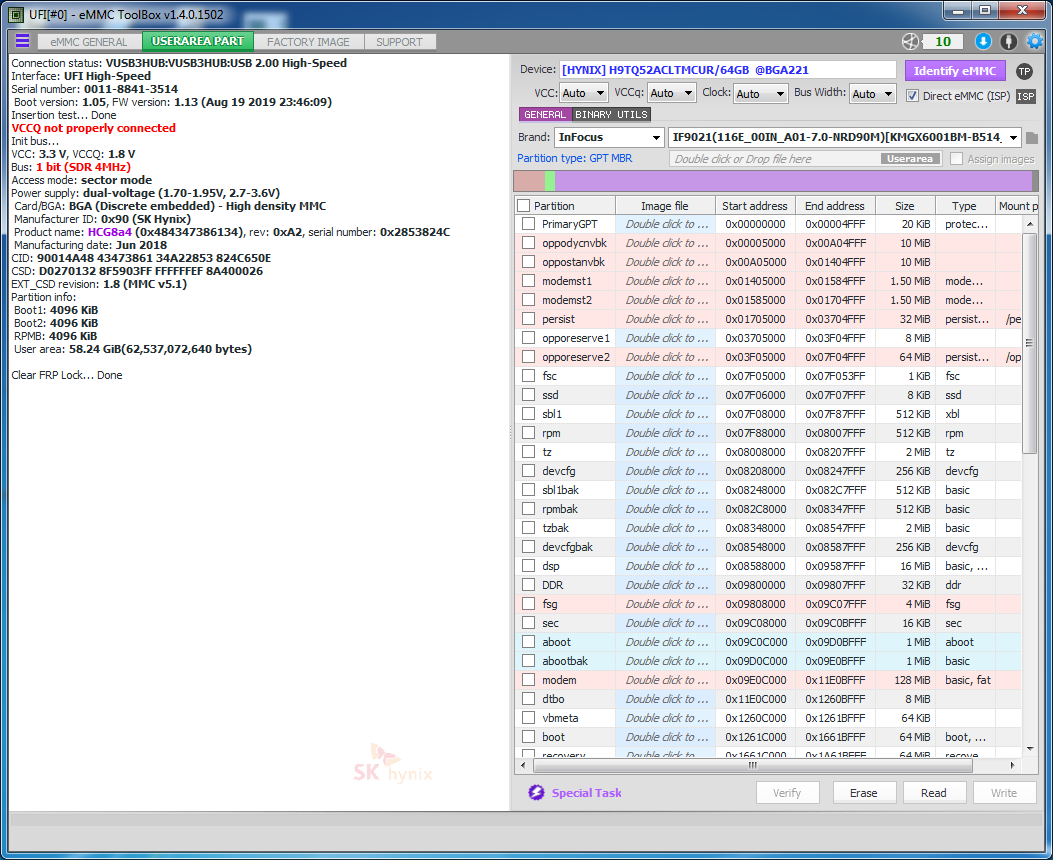Click the purple userdata segment in partition map
Image resolution: width=1053 pixels, height=860 pixels.
(792, 181)
